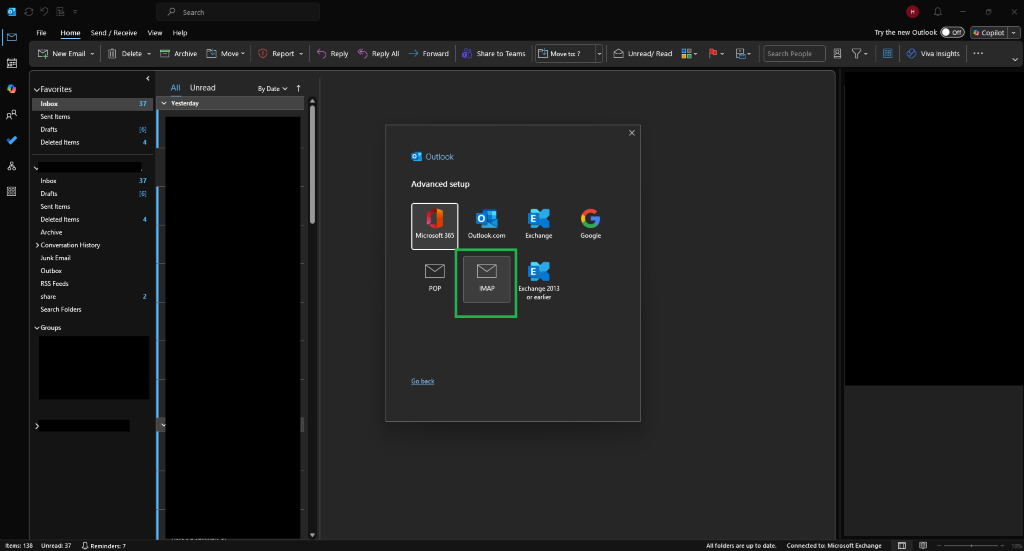
Task: Click the Search People field
Action: tap(794, 54)
